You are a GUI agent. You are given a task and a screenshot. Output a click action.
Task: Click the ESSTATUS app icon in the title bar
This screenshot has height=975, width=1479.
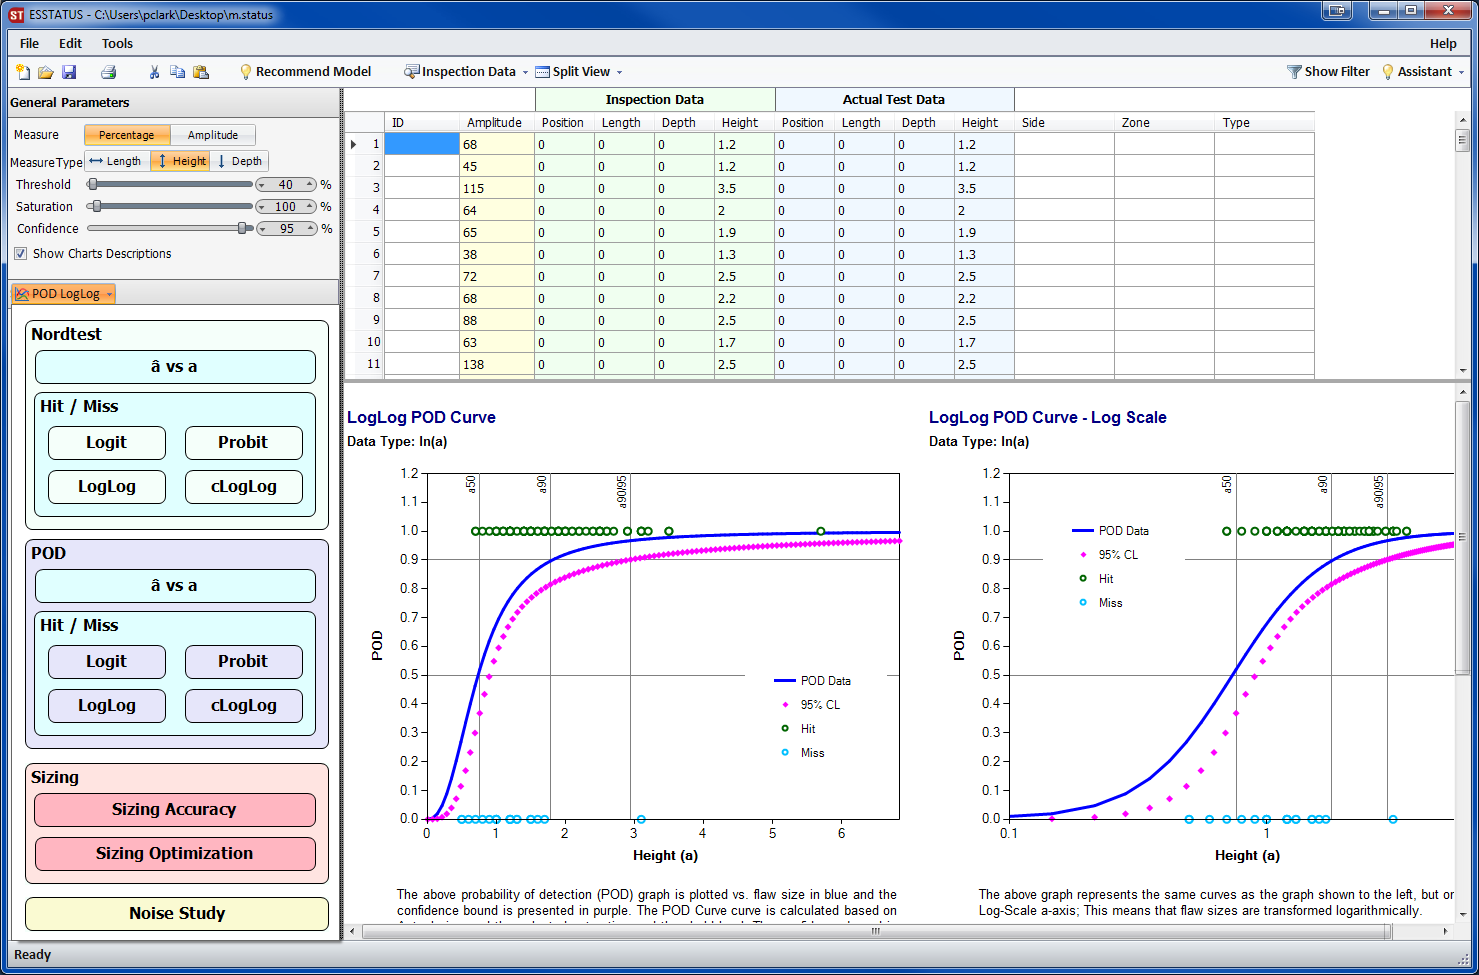point(16,15)
